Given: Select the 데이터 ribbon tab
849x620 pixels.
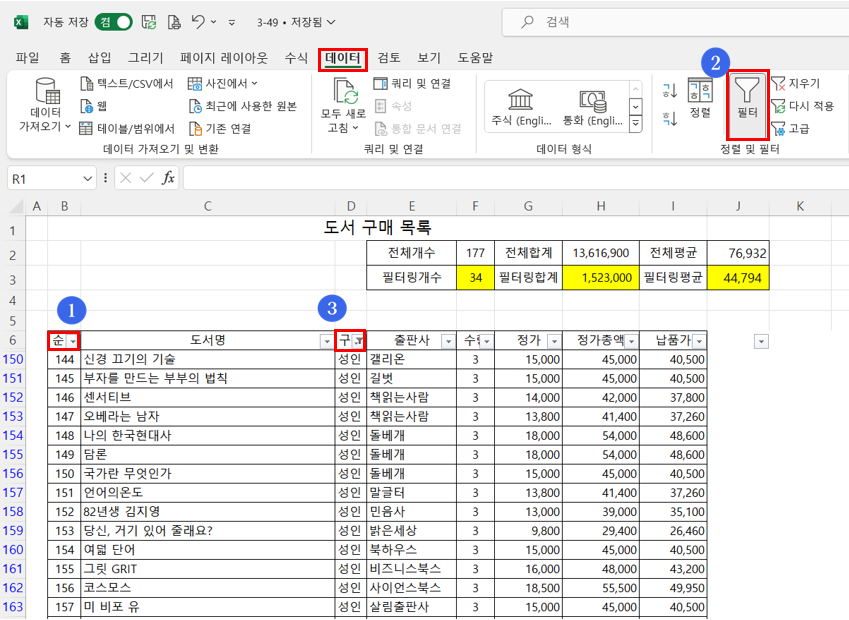Looking at the screenshot, I should [343, 58].
